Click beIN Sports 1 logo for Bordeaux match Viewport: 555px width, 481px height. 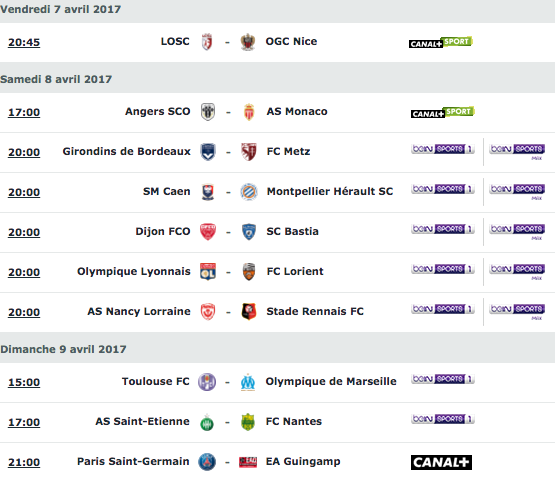(443, 149)
